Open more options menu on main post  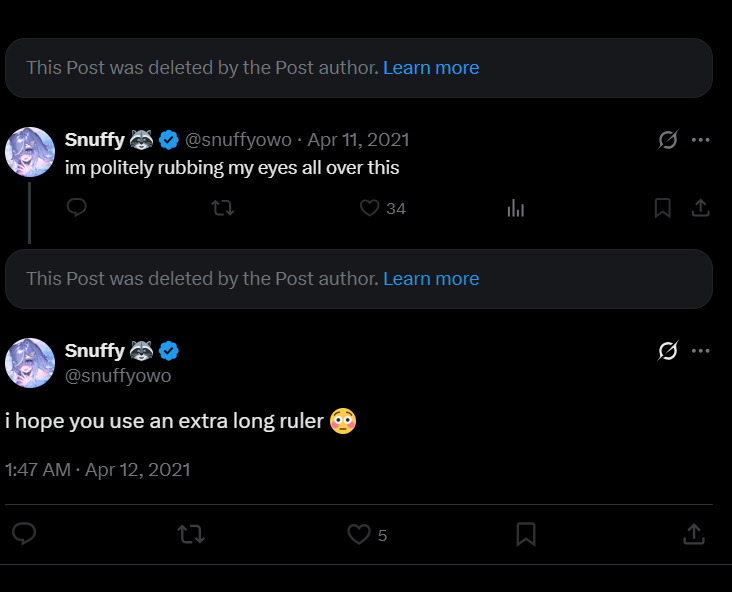tap(701, 351)
